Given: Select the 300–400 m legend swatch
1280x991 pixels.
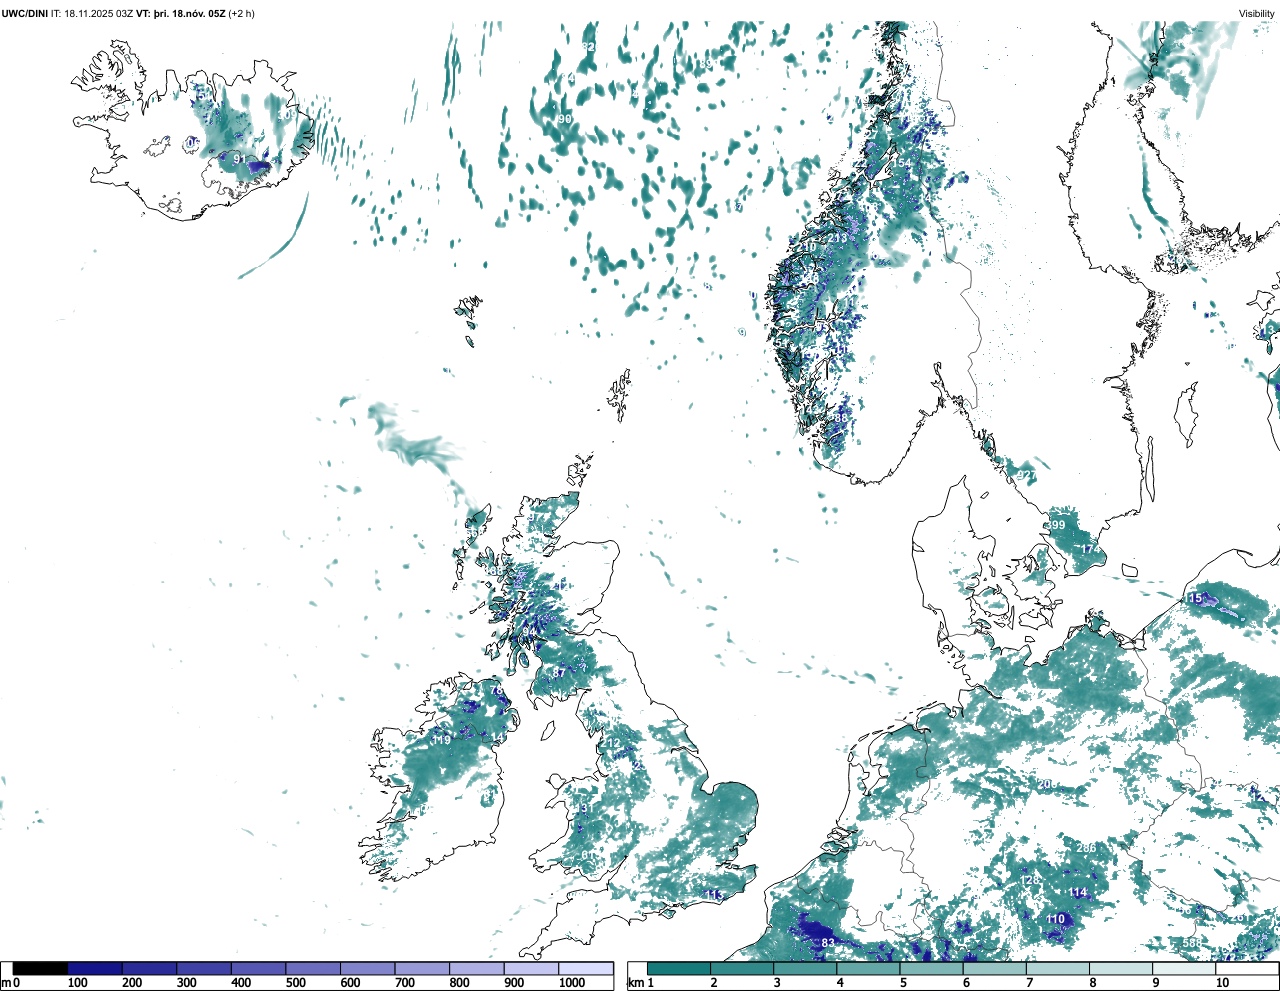Looking at the screenshot, I should 204,969.
